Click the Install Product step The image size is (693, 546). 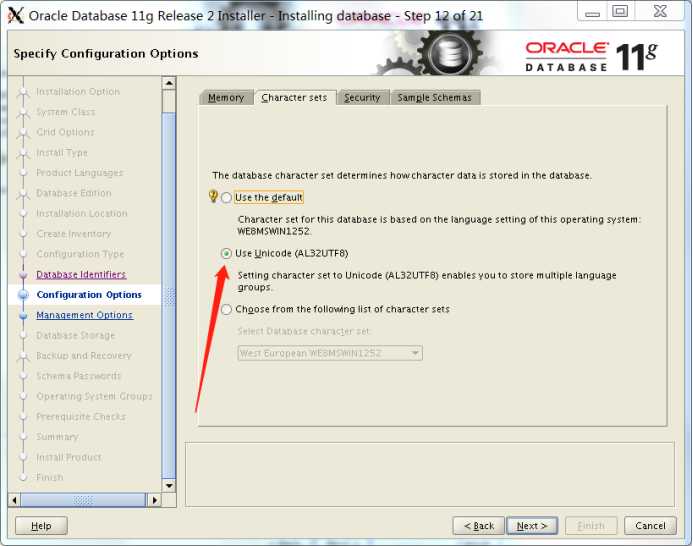coord(69,458)
